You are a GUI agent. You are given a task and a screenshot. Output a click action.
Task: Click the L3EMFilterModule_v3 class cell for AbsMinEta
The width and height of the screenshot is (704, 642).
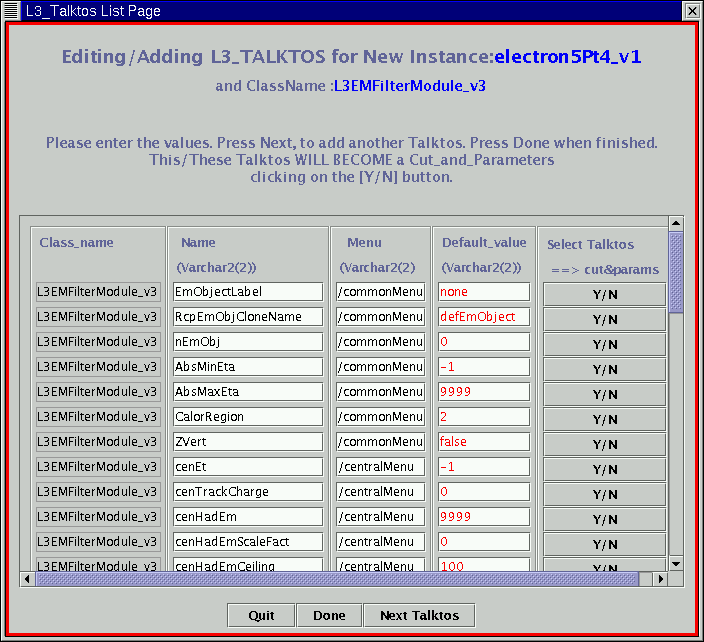point(97,367)
